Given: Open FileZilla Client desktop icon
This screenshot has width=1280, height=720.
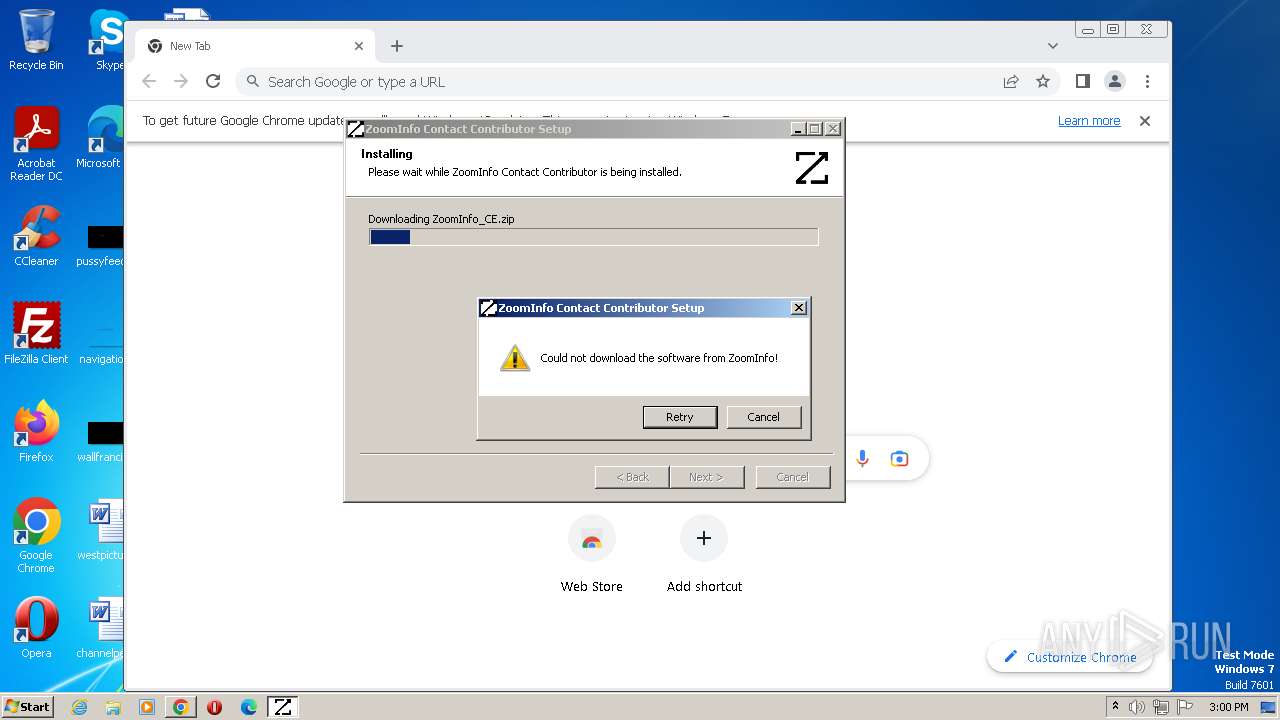Looking at the screenshot, I should (36, 333).
